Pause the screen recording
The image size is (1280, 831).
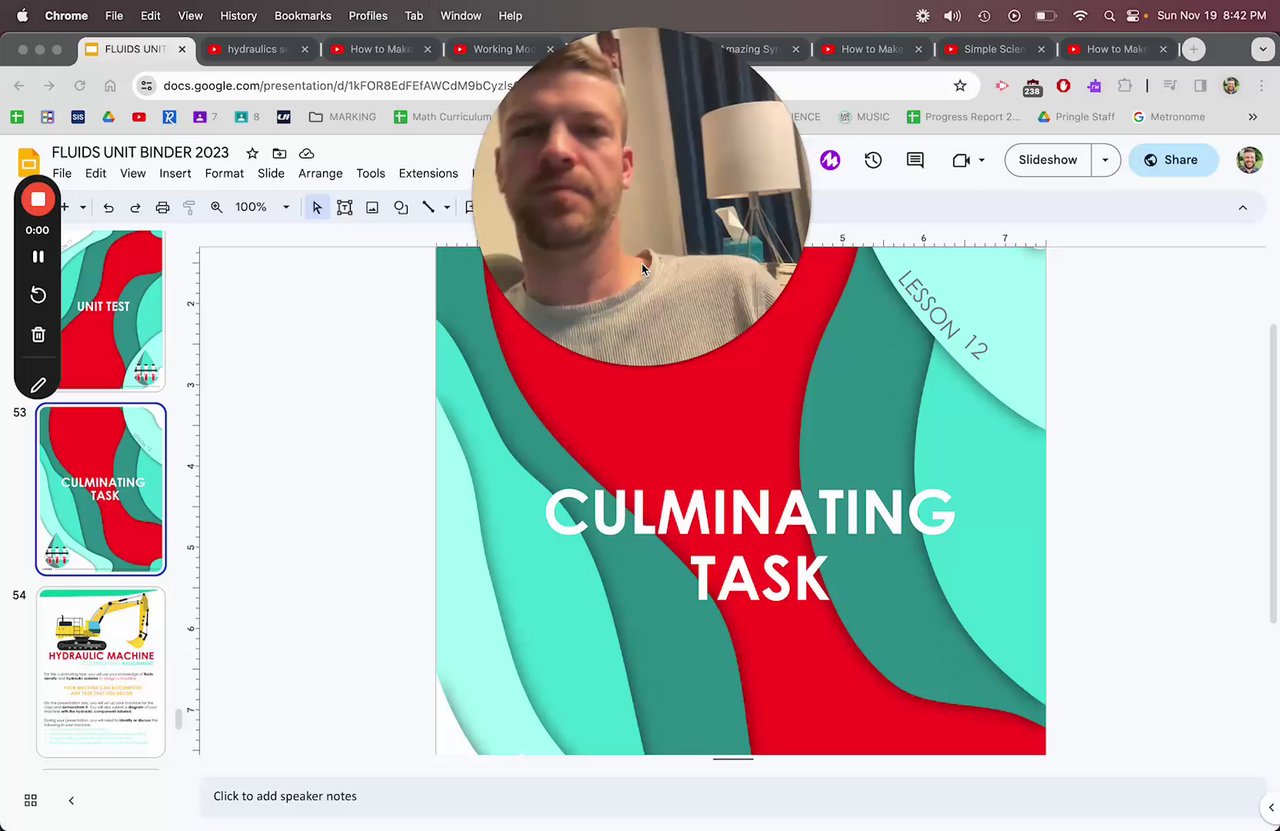[38, 257]
